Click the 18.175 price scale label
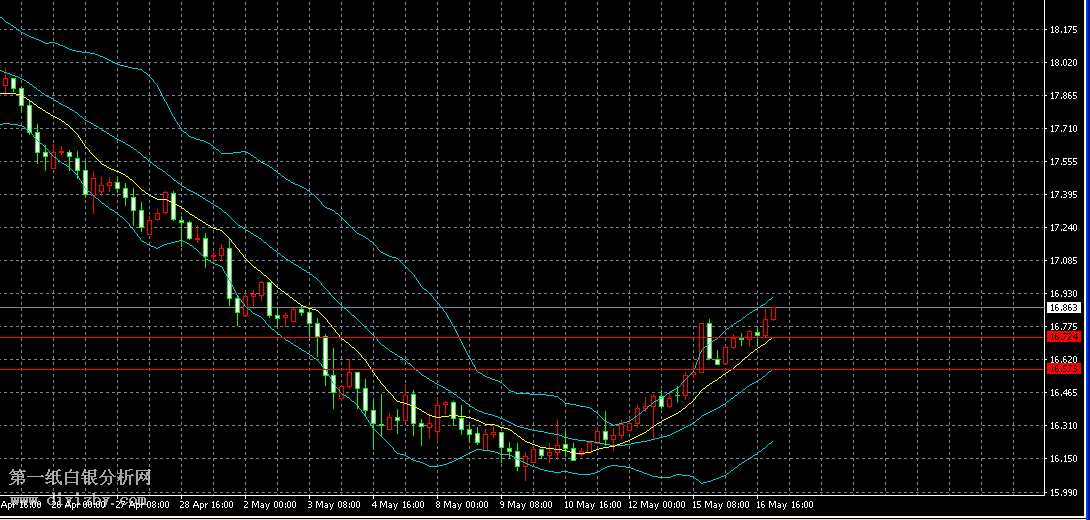The width and height of the screenshot is (1090, 520). pos(1062,30)
